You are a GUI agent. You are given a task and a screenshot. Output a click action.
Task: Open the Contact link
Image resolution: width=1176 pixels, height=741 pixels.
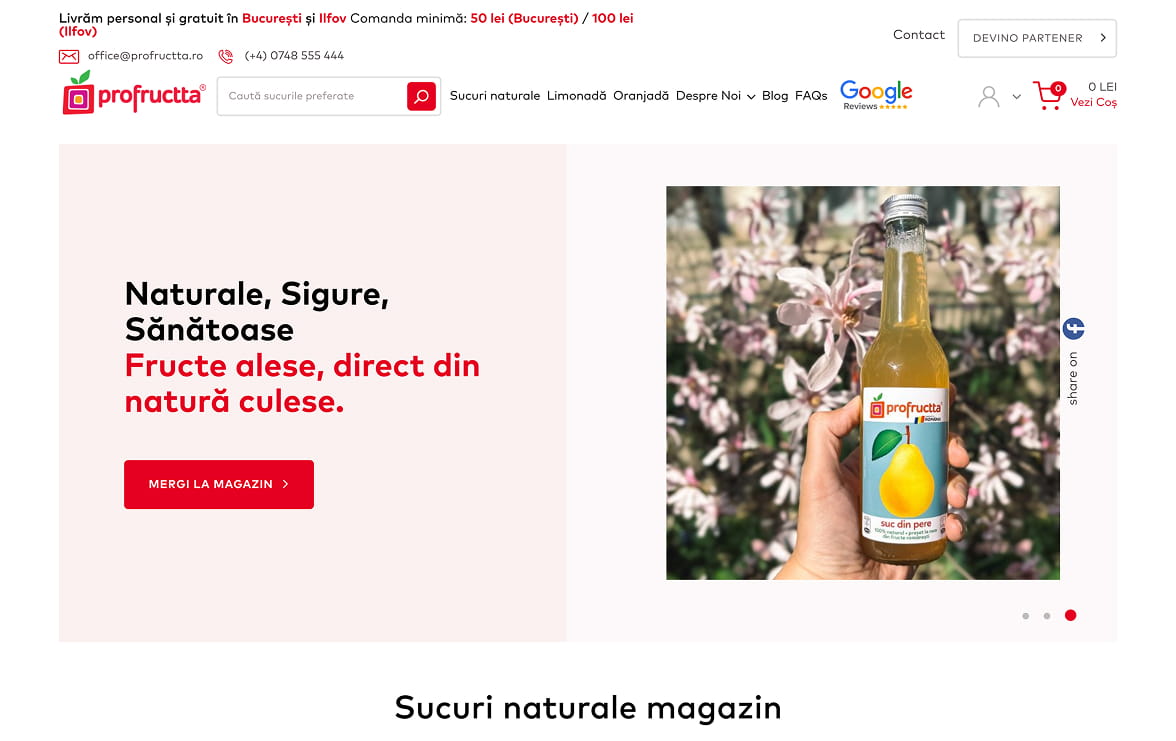918,34
